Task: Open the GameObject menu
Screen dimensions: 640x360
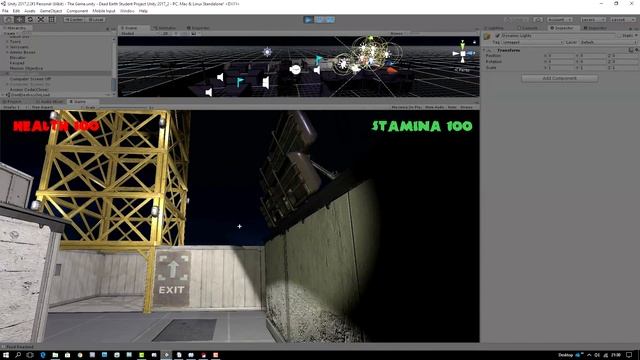Action: (51, 11)
